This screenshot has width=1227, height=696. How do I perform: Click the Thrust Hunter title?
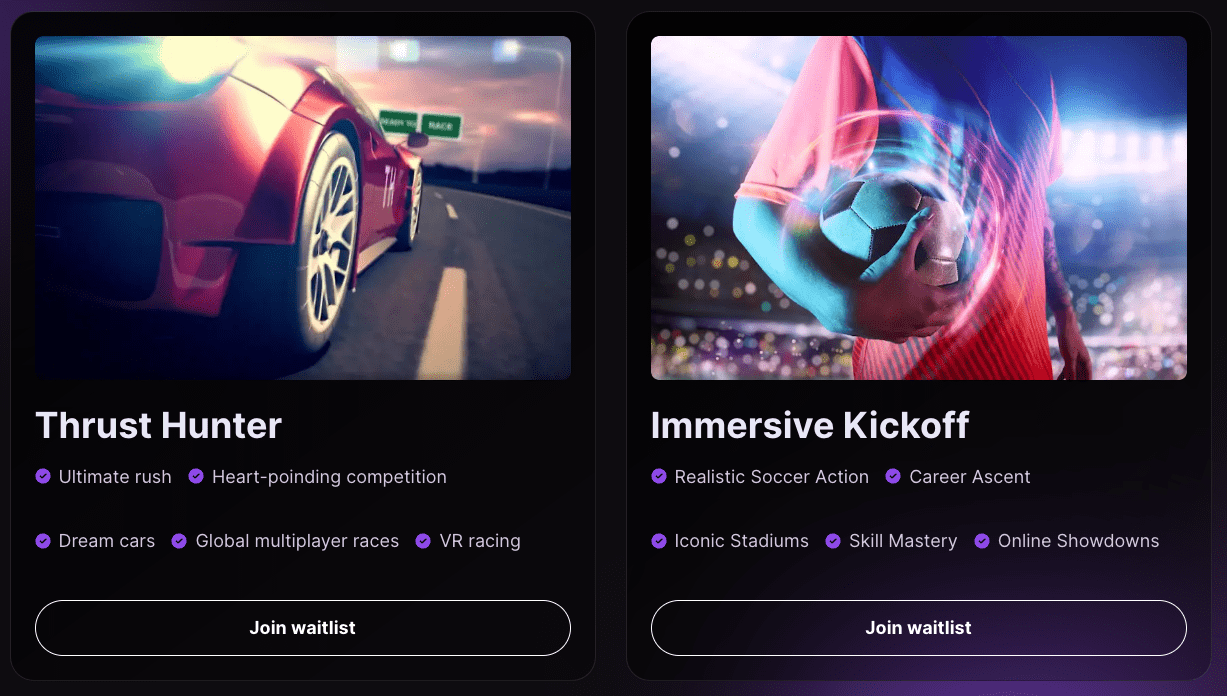(159, 426)
